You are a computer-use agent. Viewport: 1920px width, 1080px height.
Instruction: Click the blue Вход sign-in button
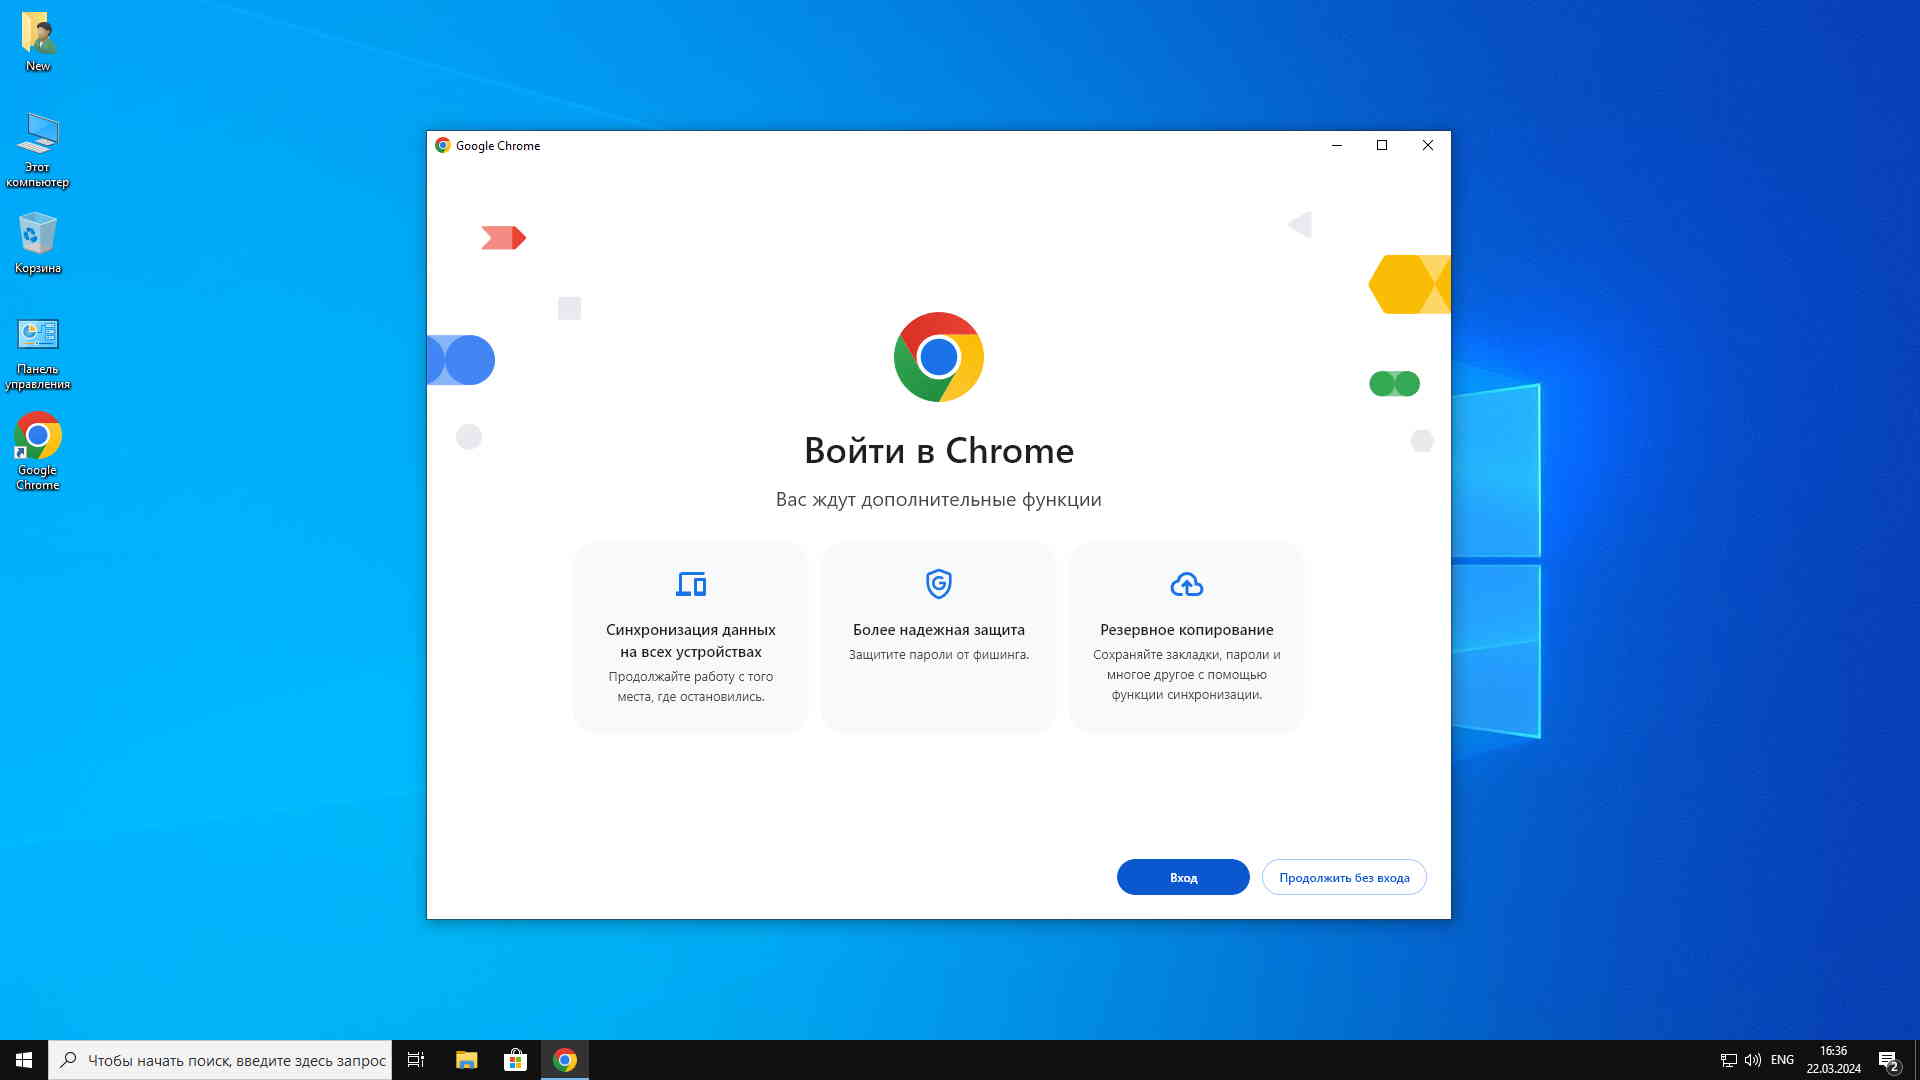[x=1182, y=877]
